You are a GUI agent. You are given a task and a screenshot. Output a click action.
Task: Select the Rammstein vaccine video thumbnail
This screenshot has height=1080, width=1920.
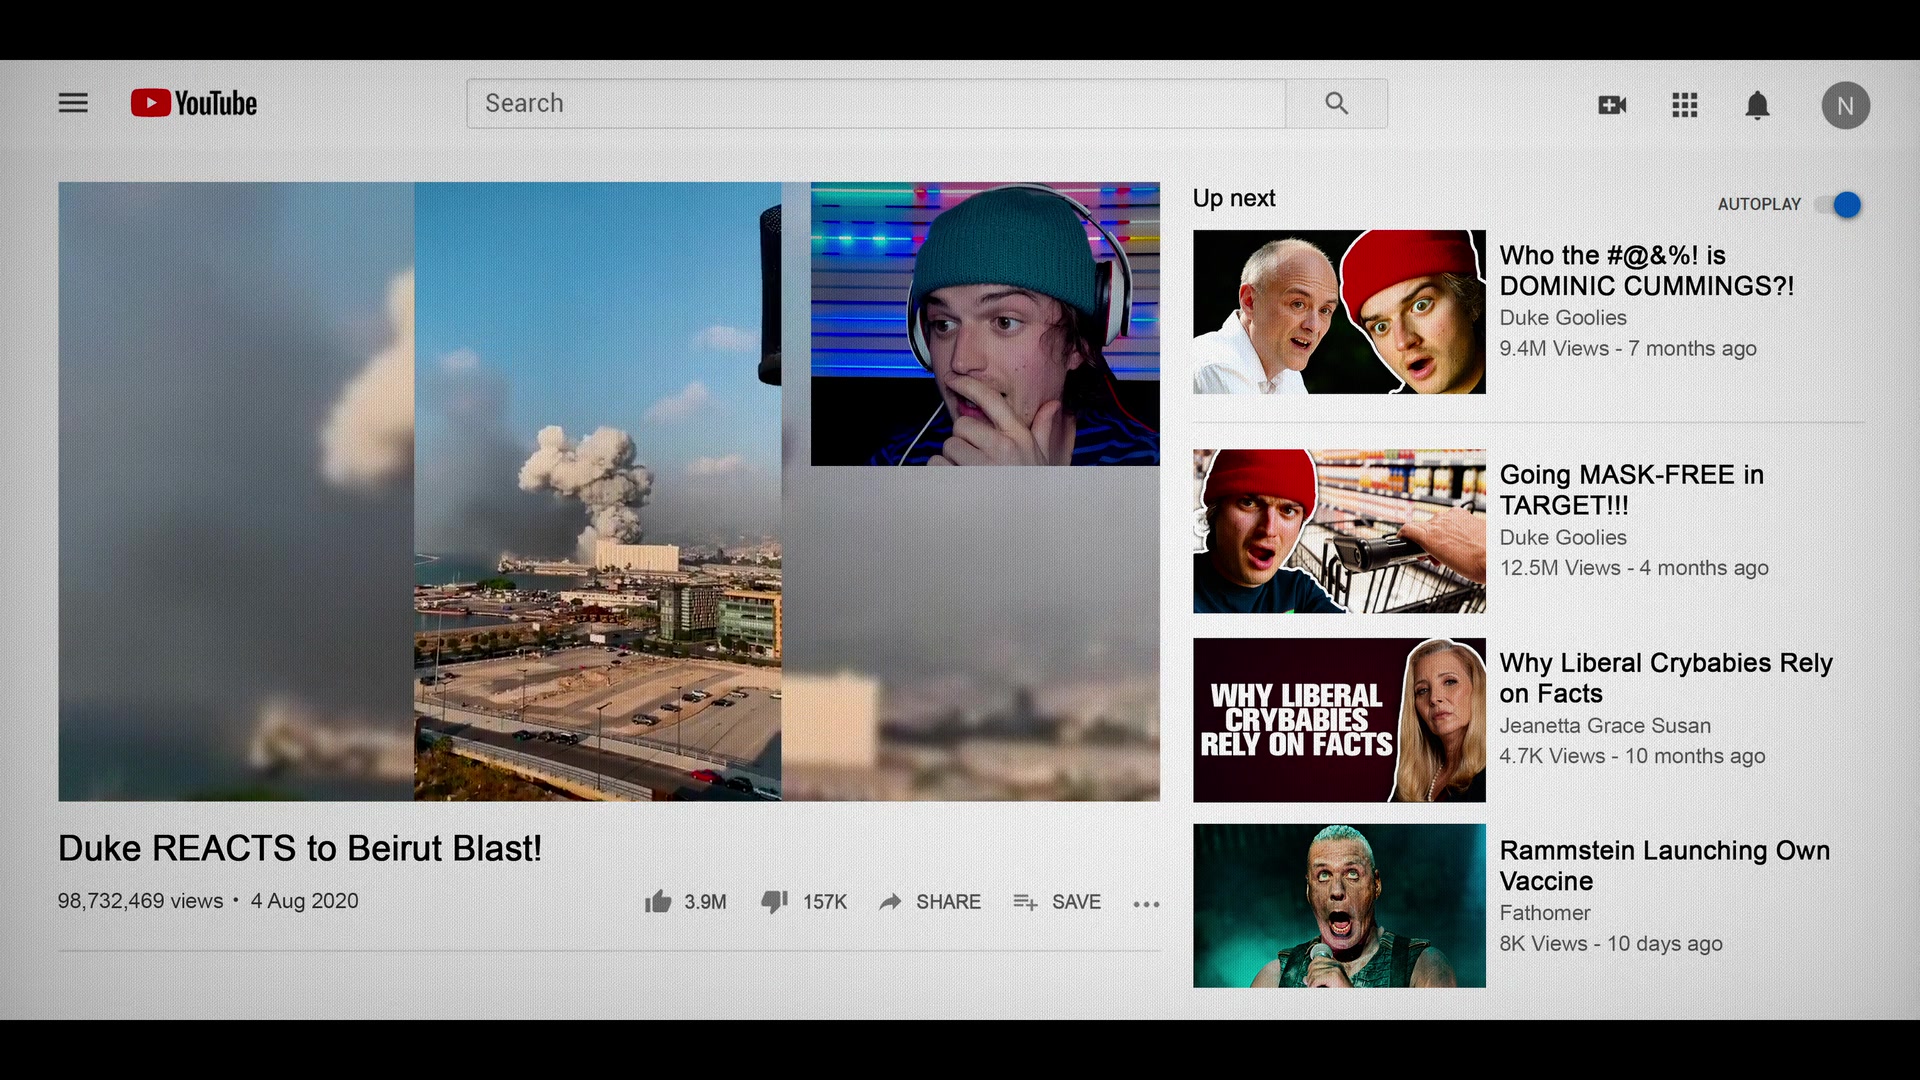(x=1339, y=906)
